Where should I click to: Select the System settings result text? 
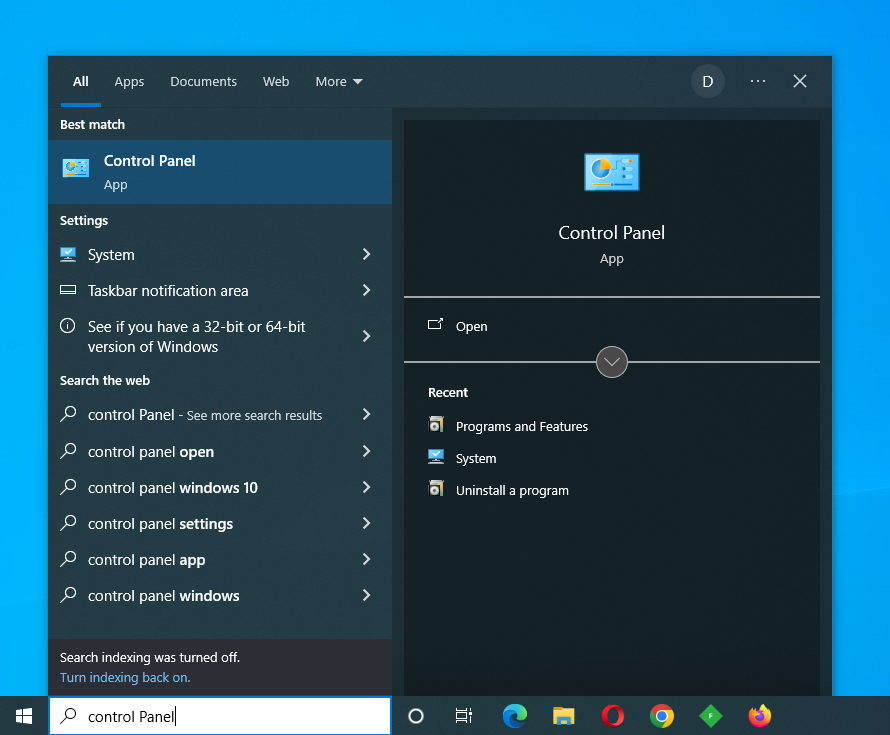click(111, 255)
